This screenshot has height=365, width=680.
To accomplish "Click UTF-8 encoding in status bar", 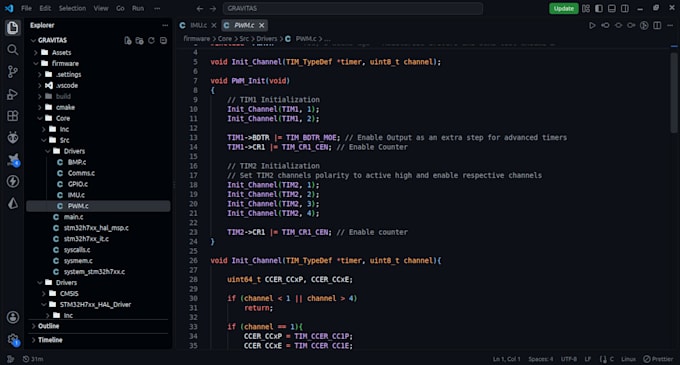I will tap(569, 359).
